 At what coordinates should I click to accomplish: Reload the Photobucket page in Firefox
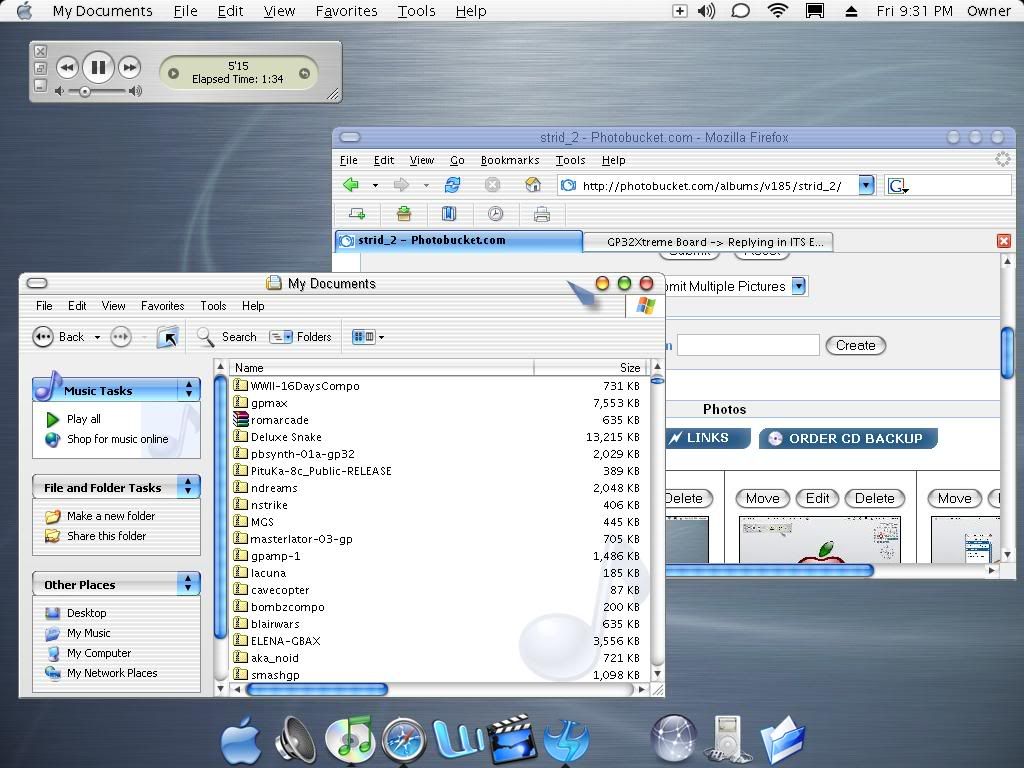(452, 185)
